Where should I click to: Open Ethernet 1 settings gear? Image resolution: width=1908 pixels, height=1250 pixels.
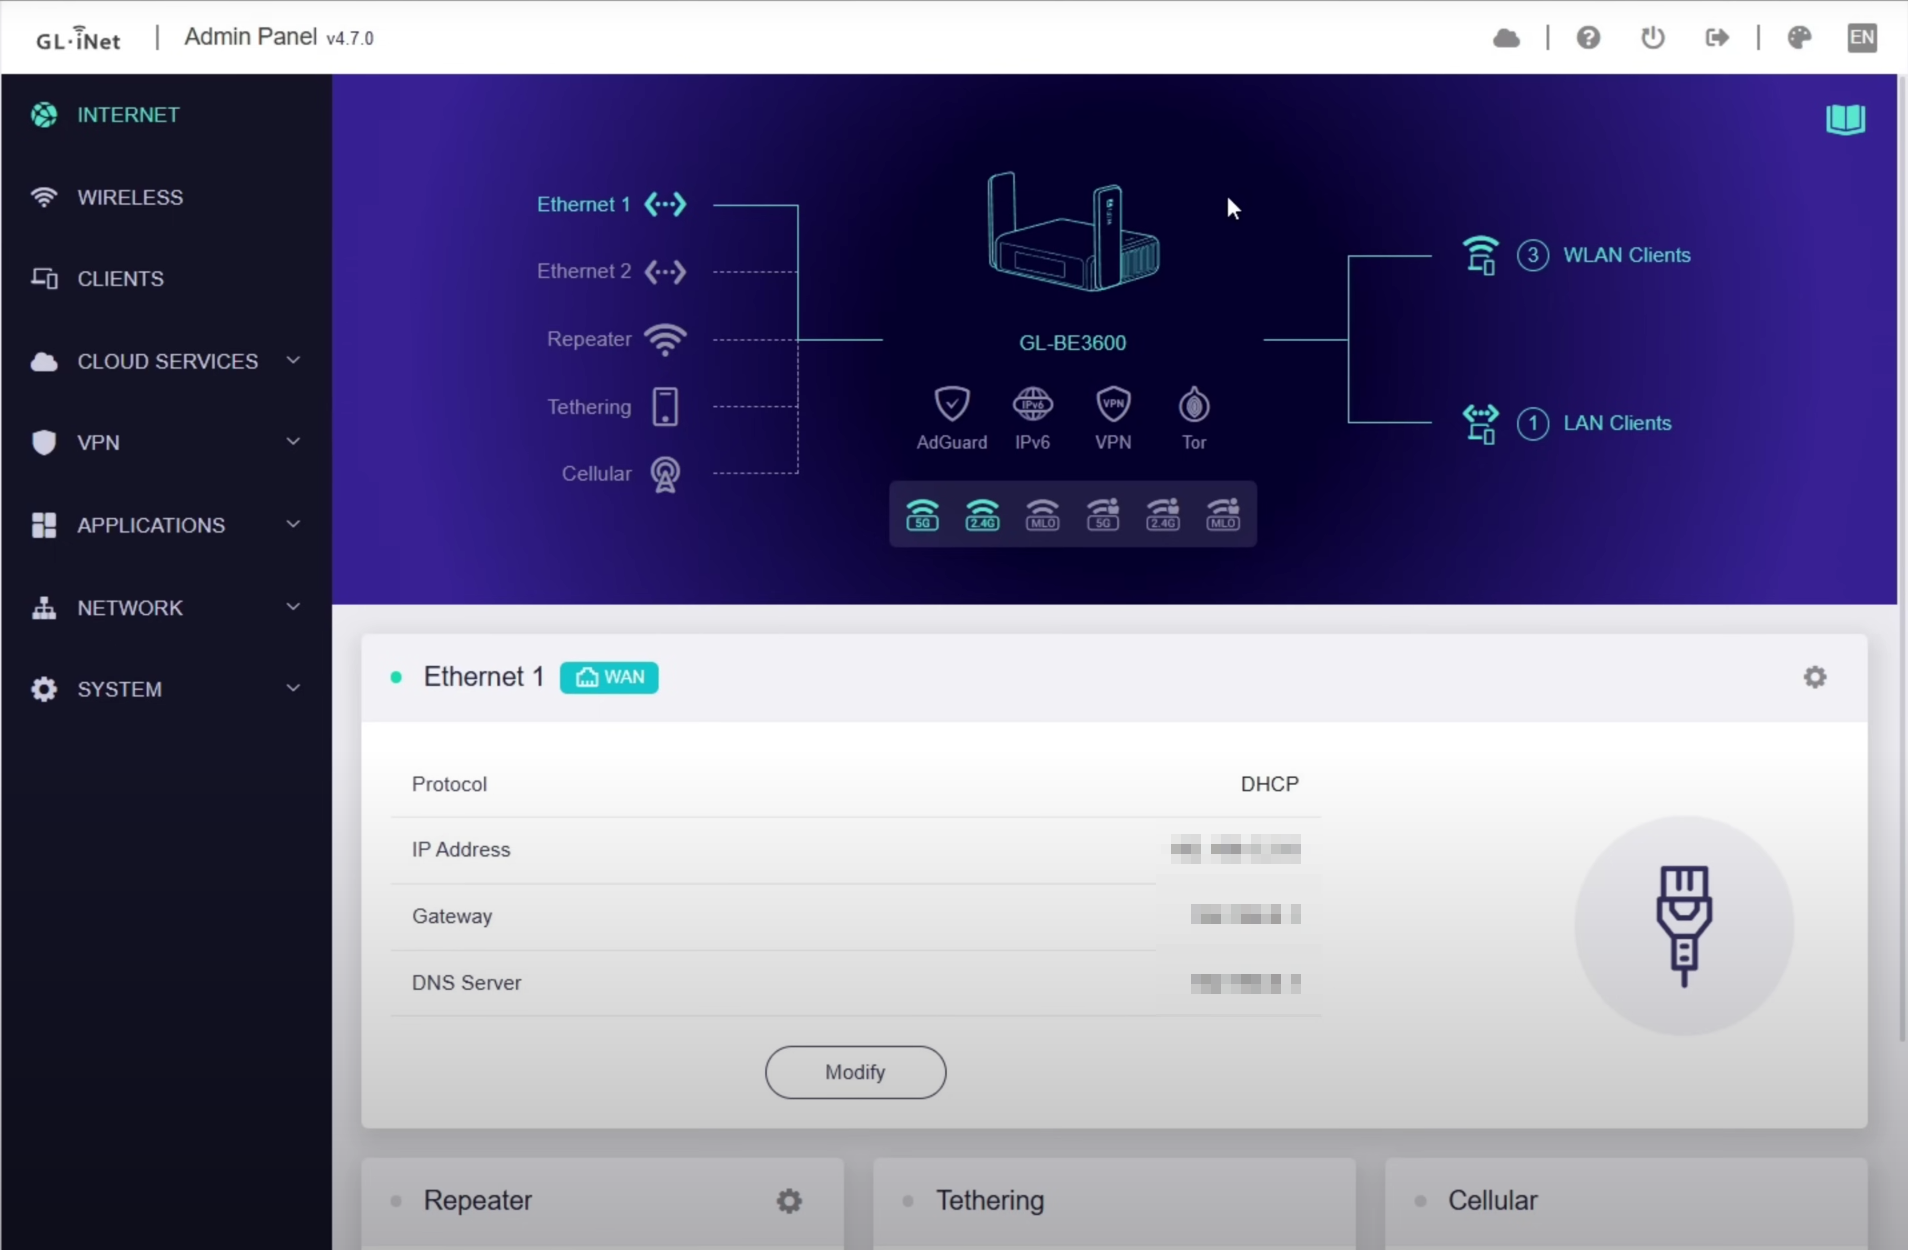pos(1815,677)
